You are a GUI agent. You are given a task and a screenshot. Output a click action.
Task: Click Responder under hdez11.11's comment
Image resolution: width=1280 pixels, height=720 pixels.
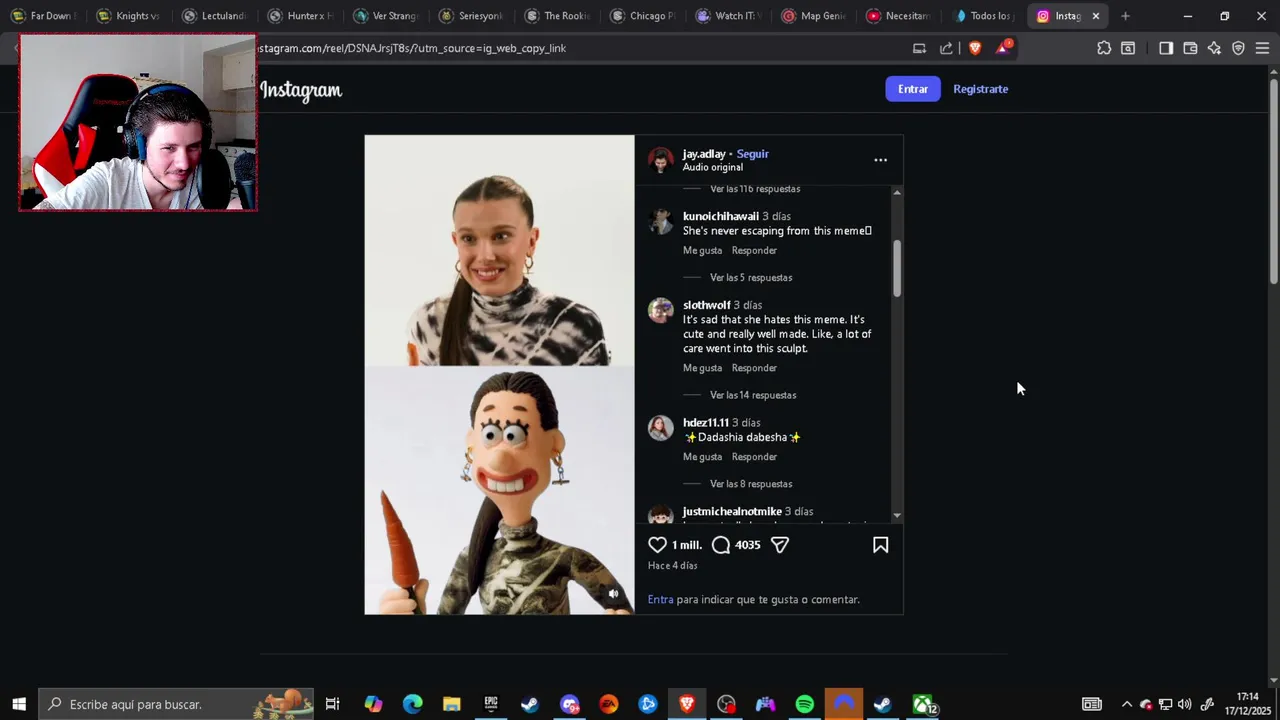754,457
